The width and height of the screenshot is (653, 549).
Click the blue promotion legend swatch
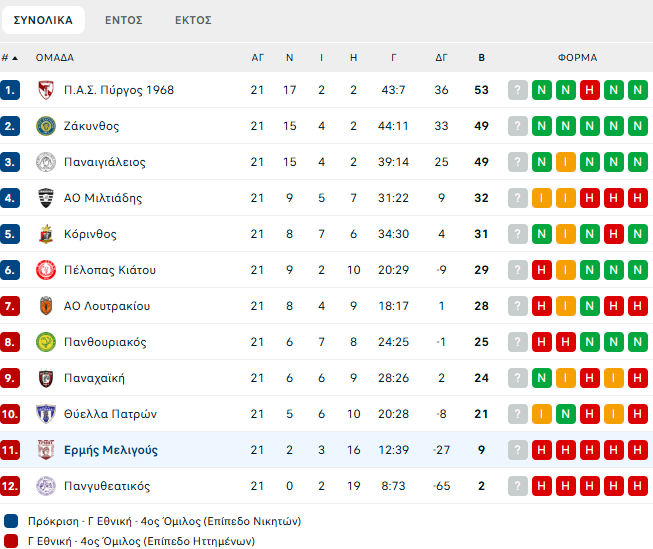point(10,521)
